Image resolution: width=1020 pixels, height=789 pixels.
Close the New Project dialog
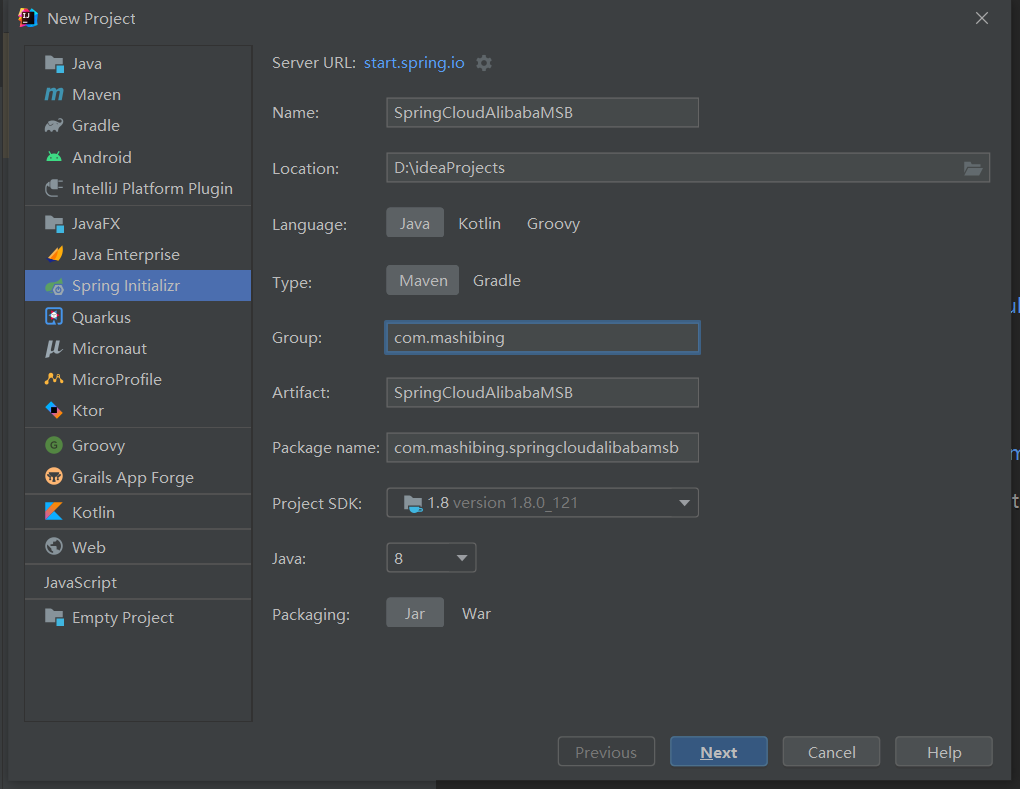click(982, 18)
